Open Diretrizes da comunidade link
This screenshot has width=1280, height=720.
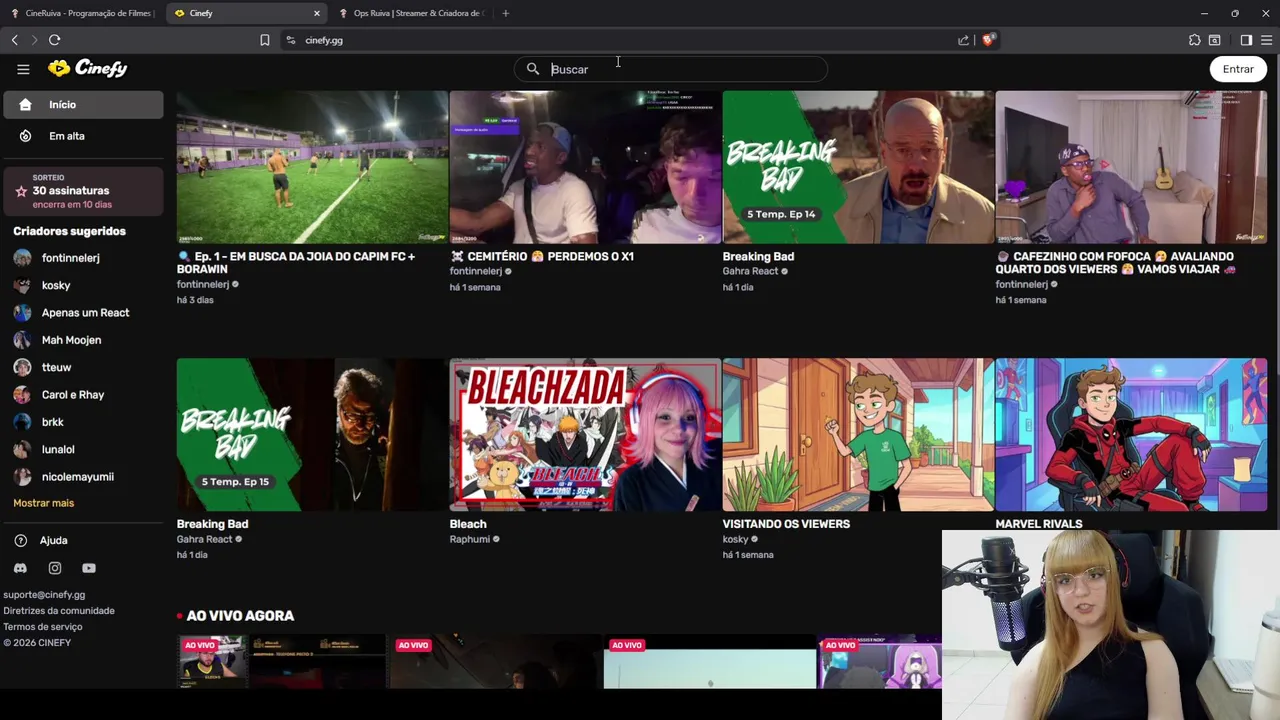(59, 611)
